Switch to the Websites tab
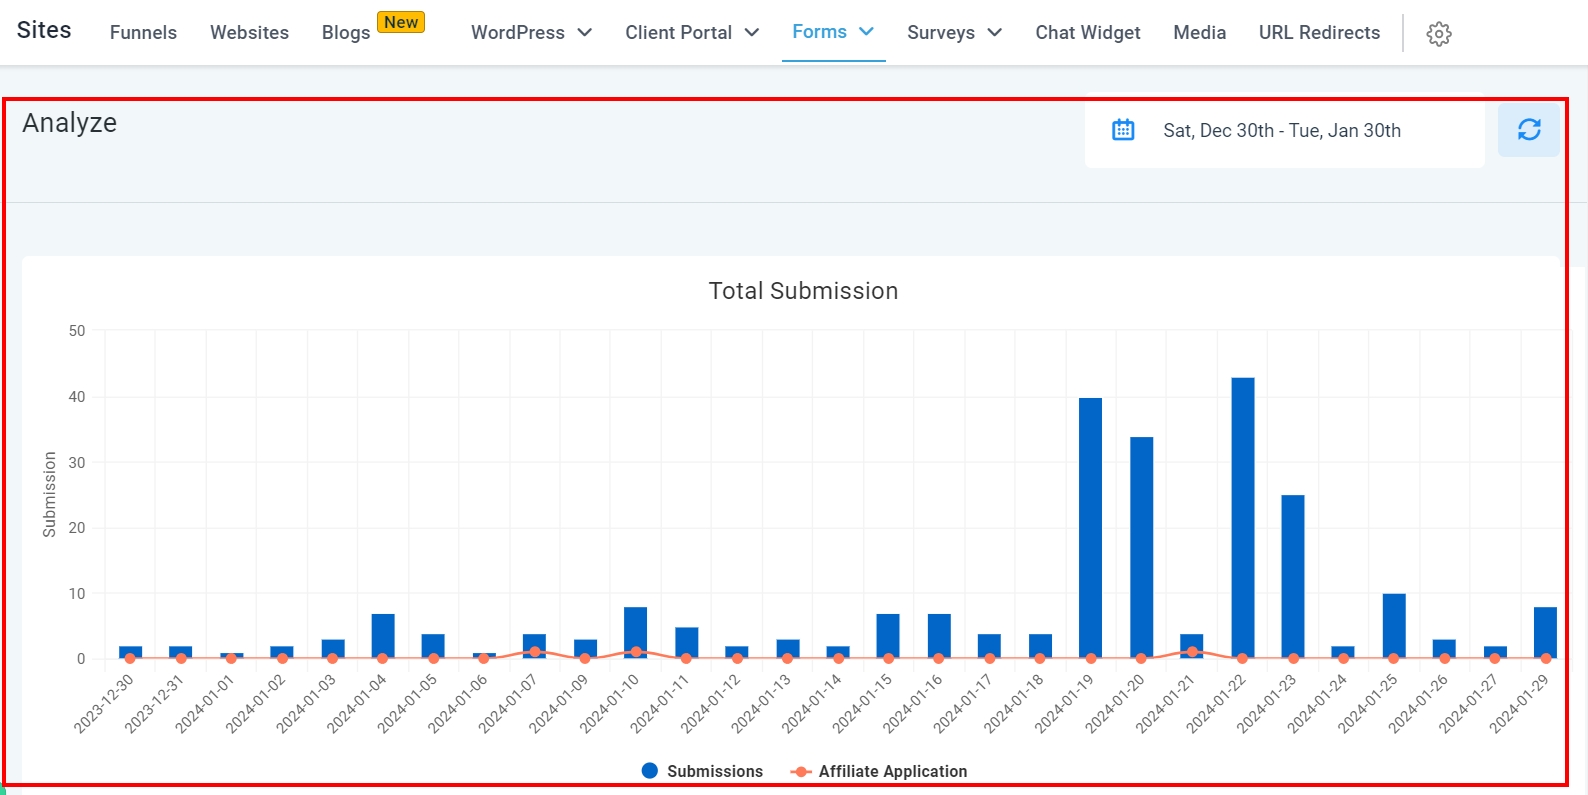 [x=249, y=33]
